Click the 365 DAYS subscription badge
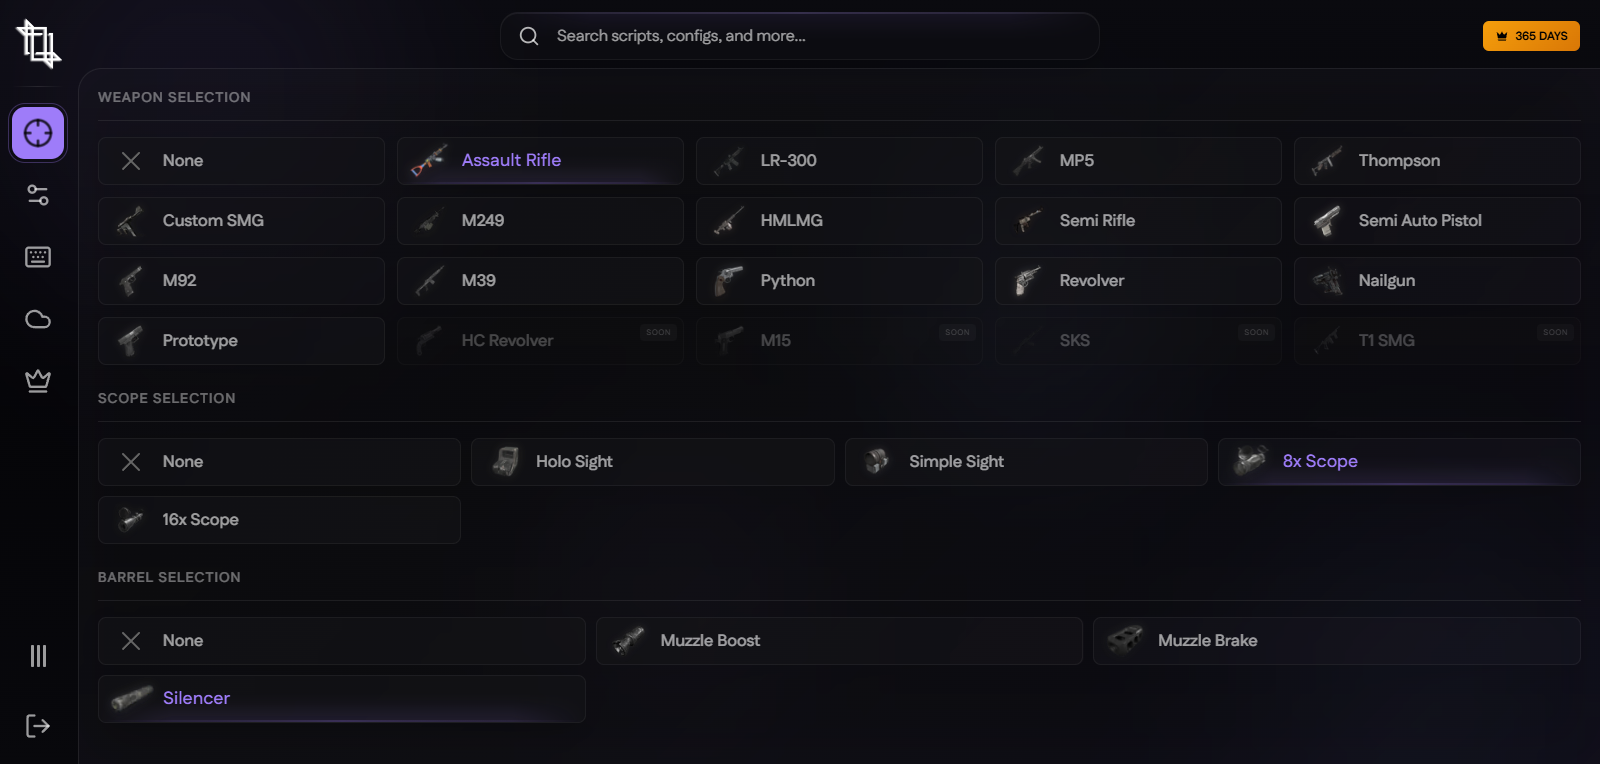 [1531, 36]
